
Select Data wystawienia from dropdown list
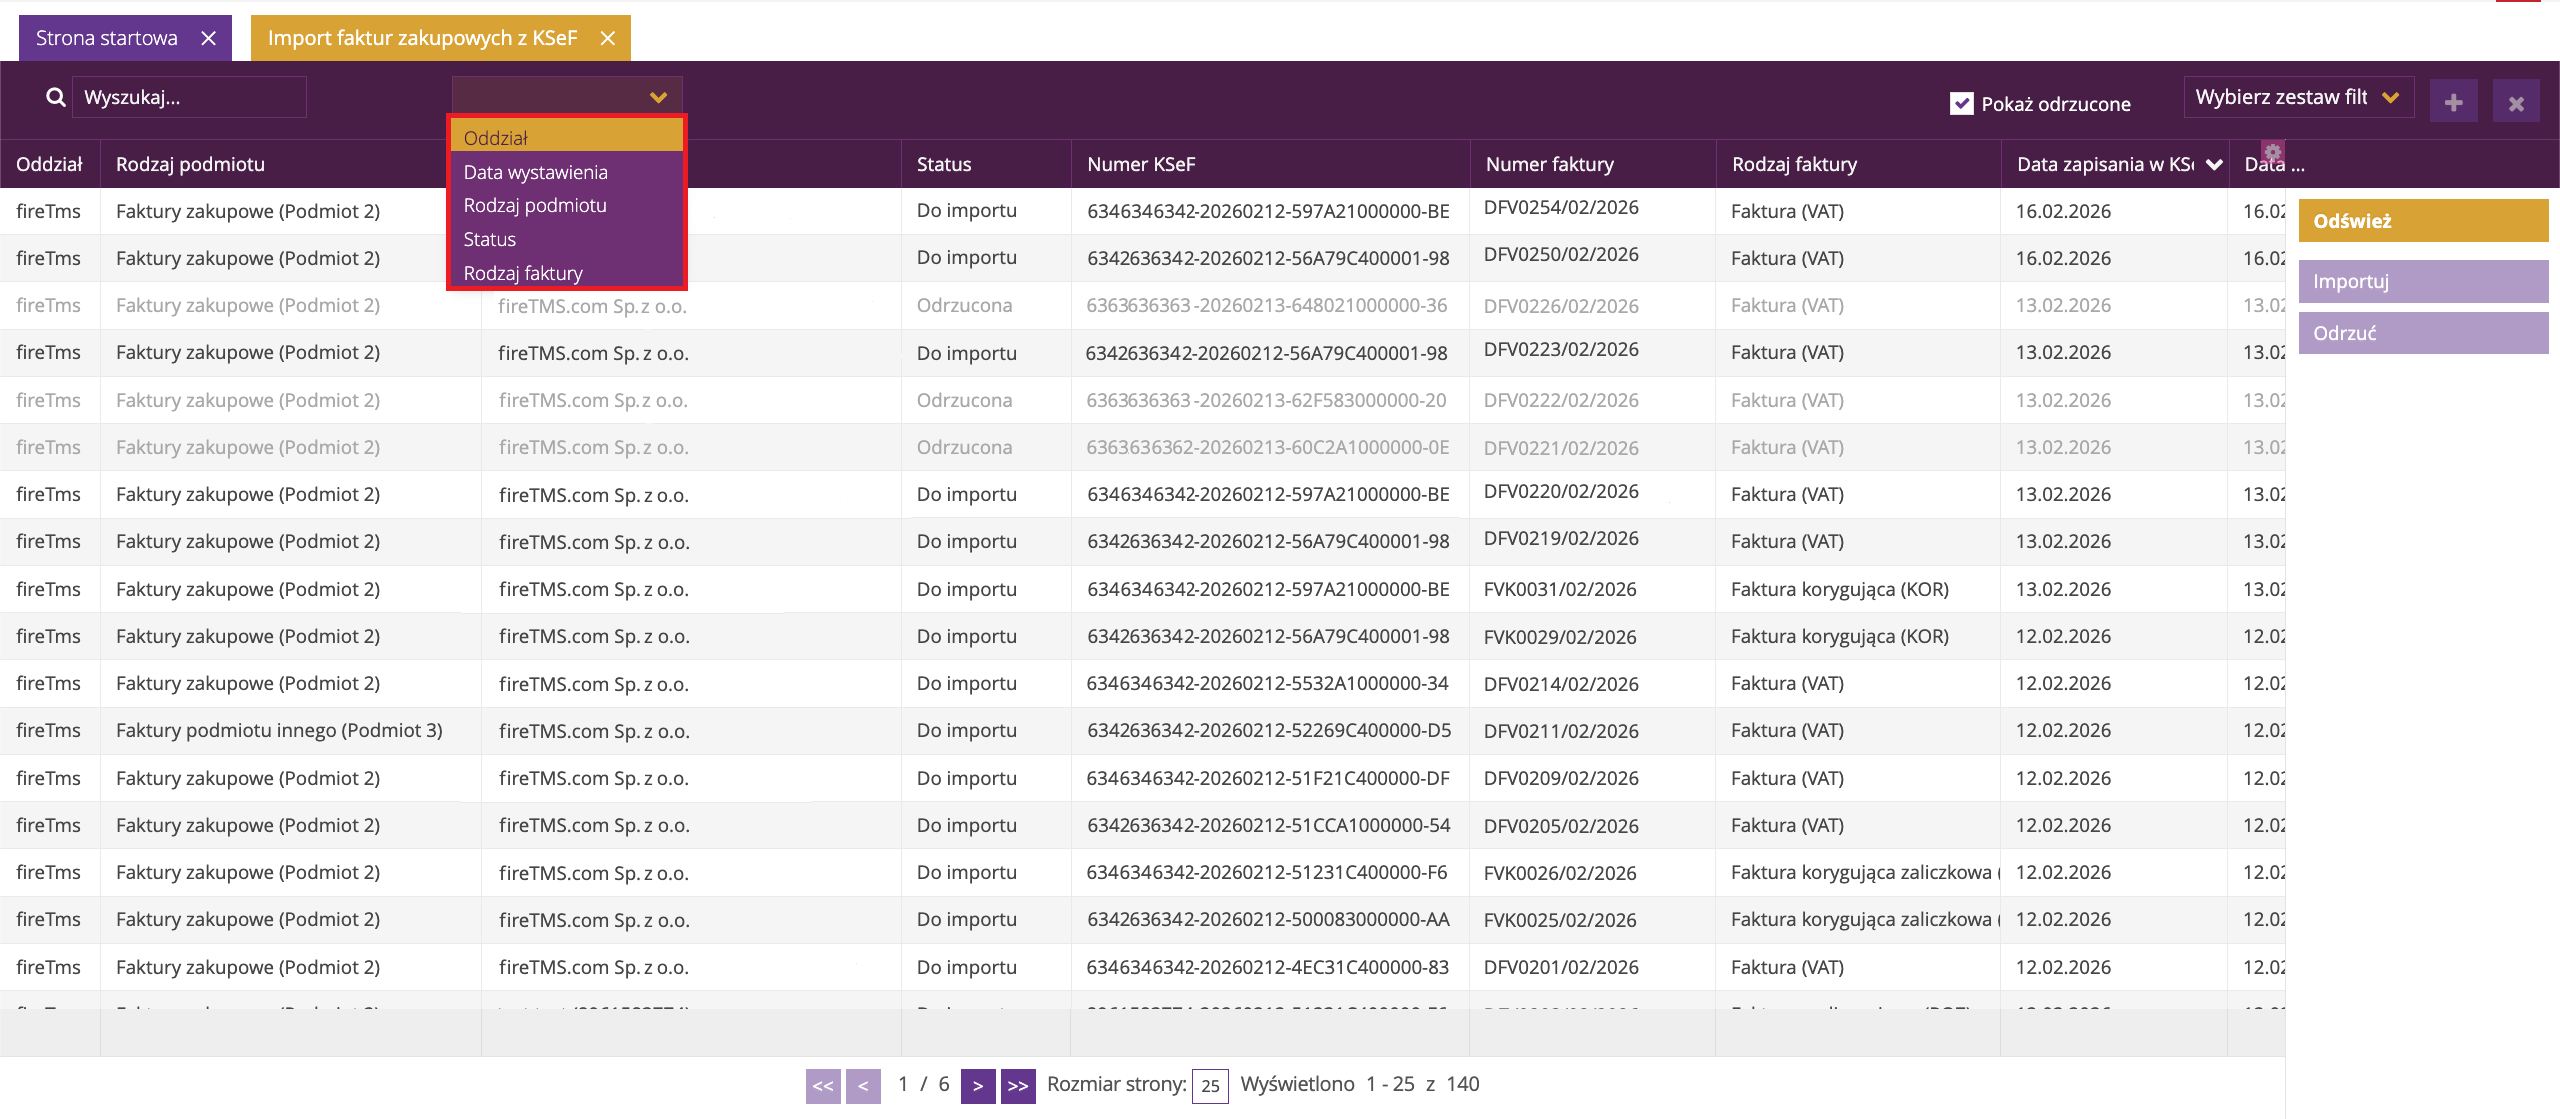[x=536, y=172]
